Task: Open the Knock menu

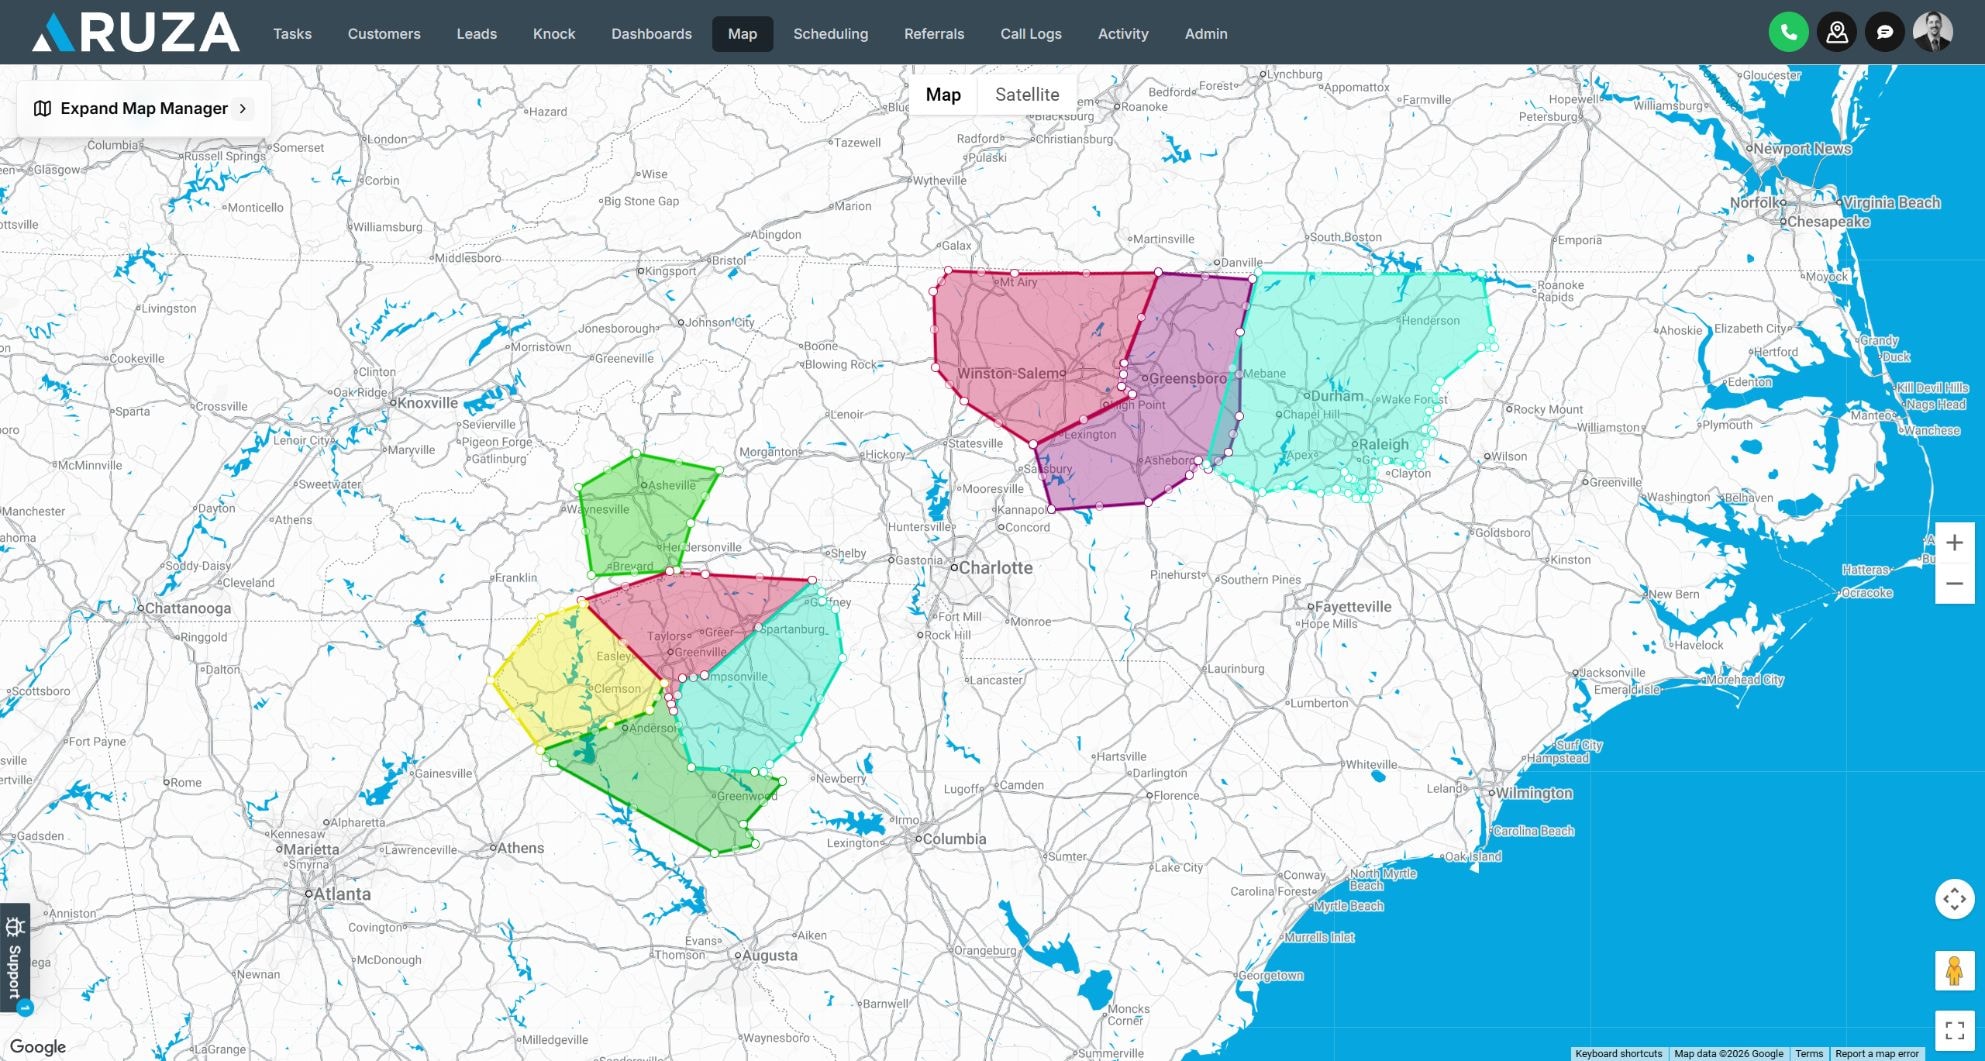Action: point(554,34)
